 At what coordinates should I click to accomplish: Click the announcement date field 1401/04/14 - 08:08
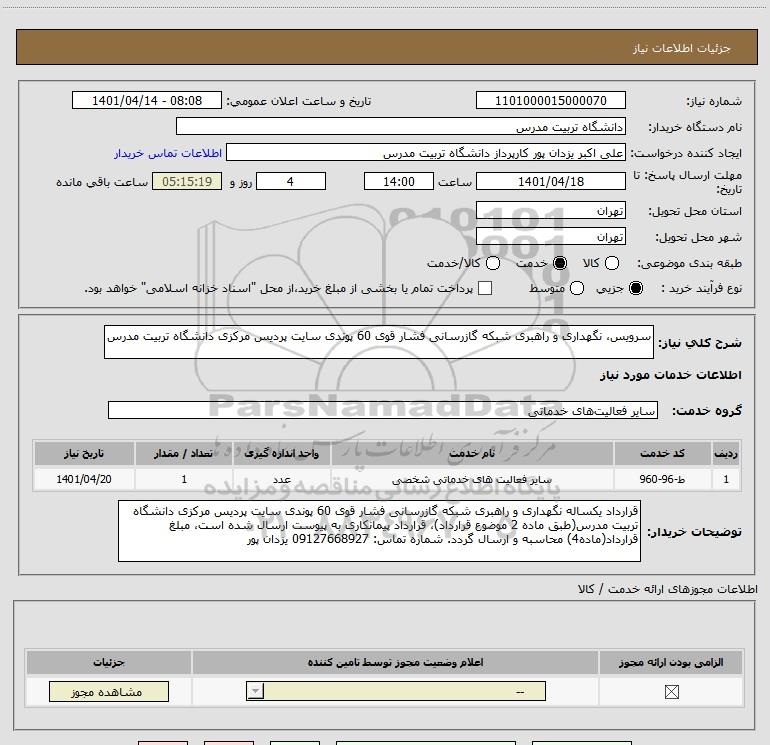click(x=147, y=100)
